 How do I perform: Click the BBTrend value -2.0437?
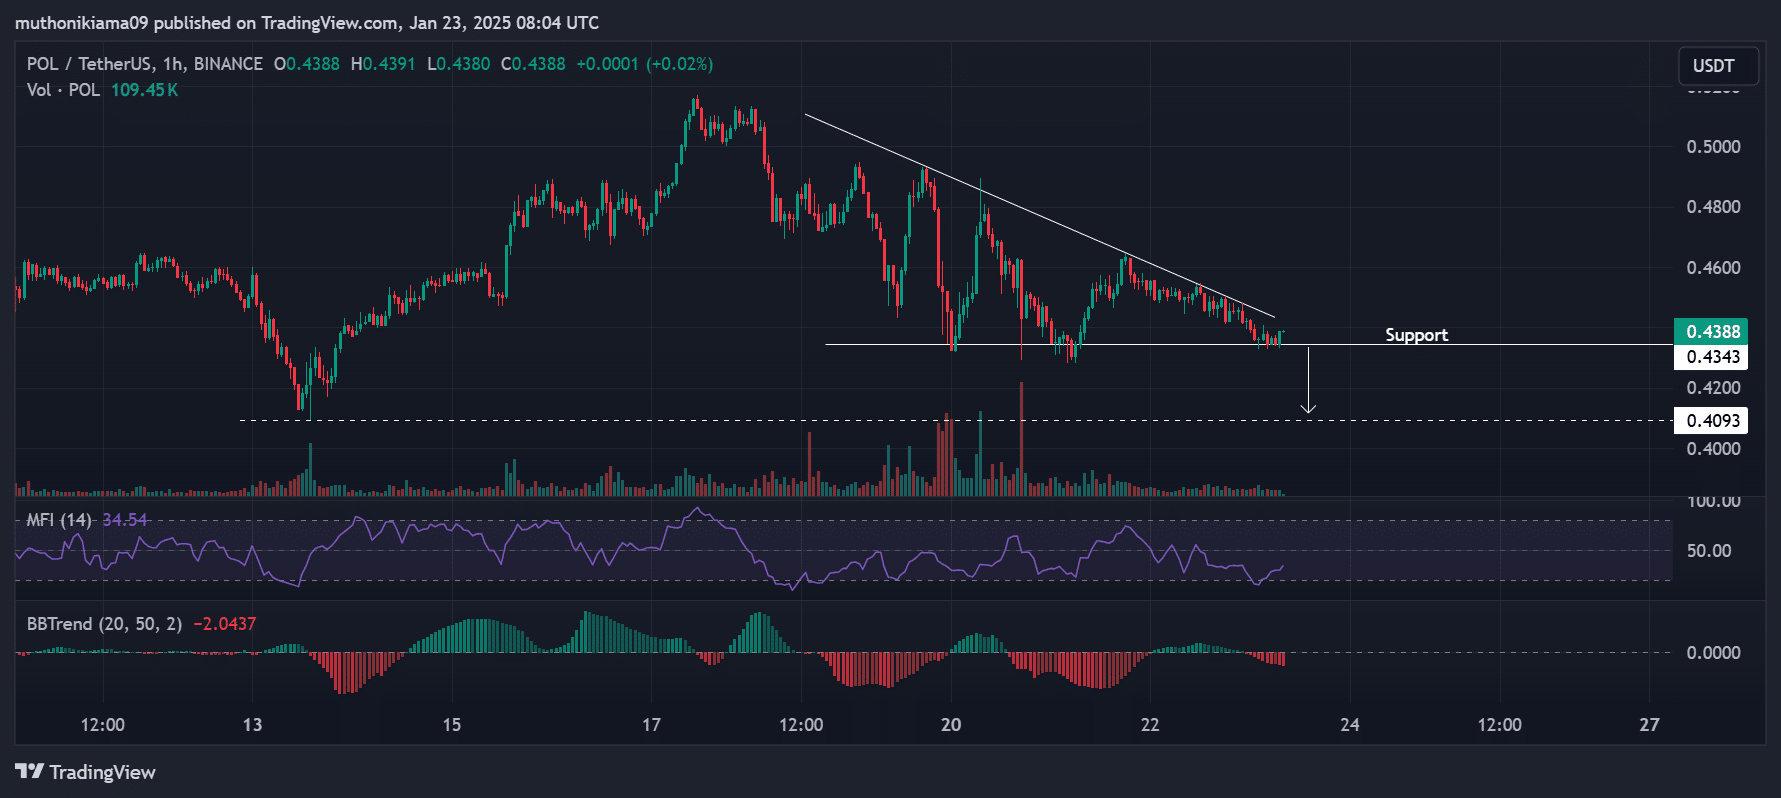tap(224, 624)
